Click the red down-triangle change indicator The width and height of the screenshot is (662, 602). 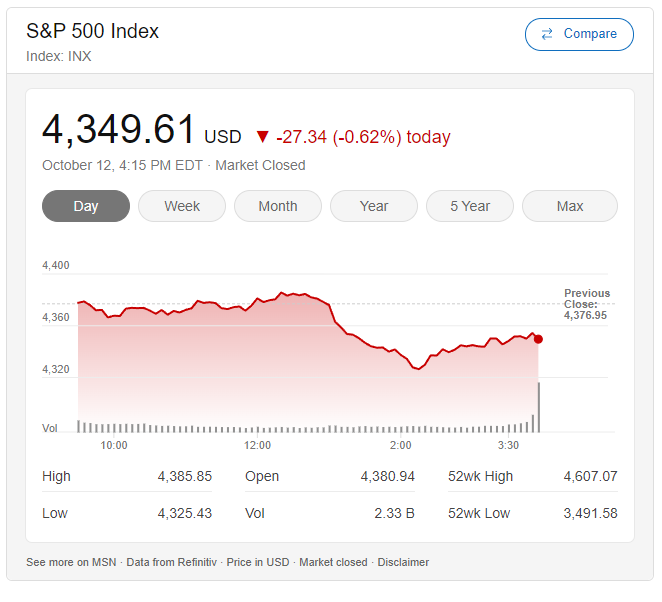pyautogui.click(x=263, y=137)
